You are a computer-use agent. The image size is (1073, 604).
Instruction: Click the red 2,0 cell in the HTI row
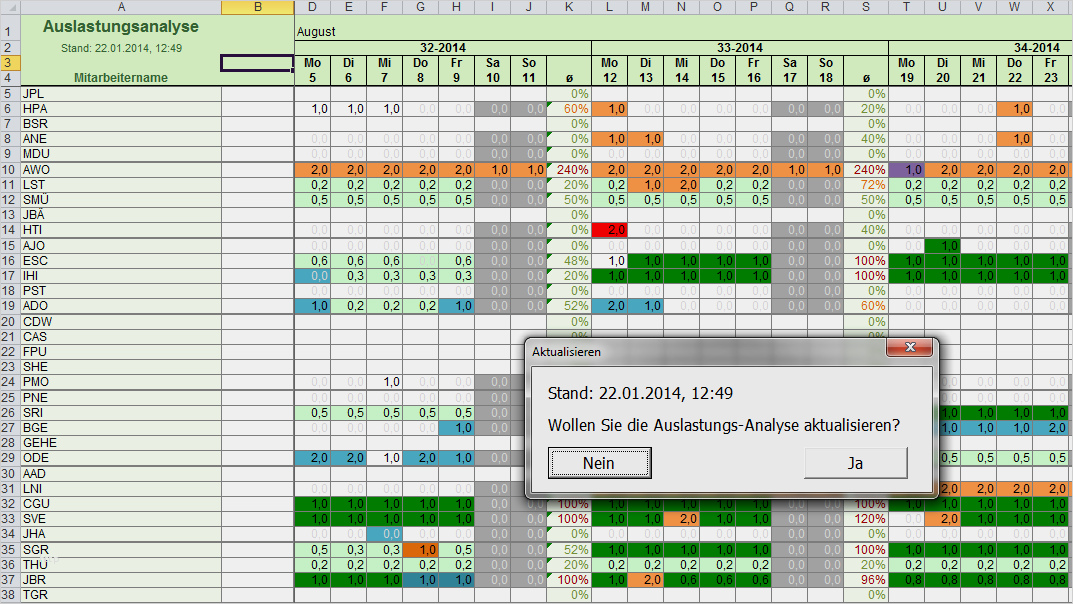pos(610,230)
